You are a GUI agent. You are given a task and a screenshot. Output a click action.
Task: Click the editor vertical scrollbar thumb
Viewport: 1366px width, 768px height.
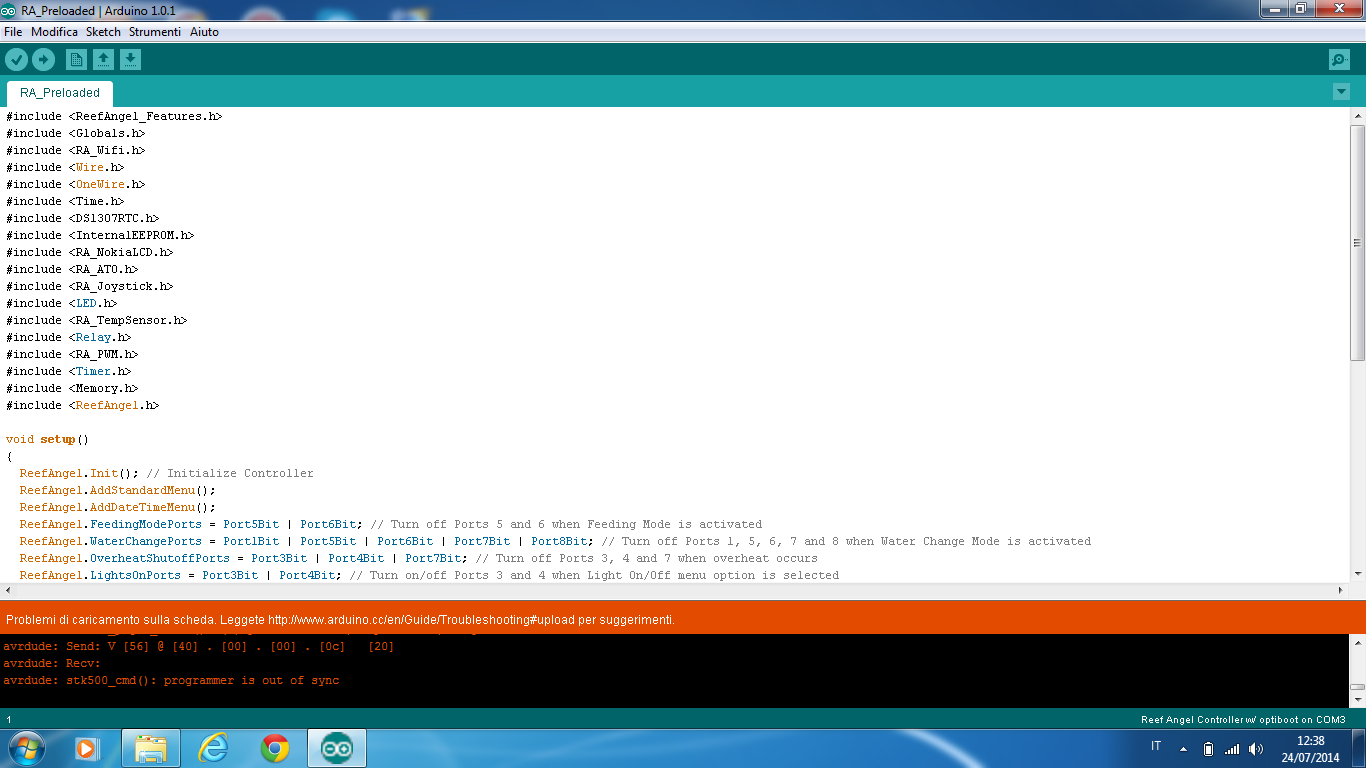1357,243
